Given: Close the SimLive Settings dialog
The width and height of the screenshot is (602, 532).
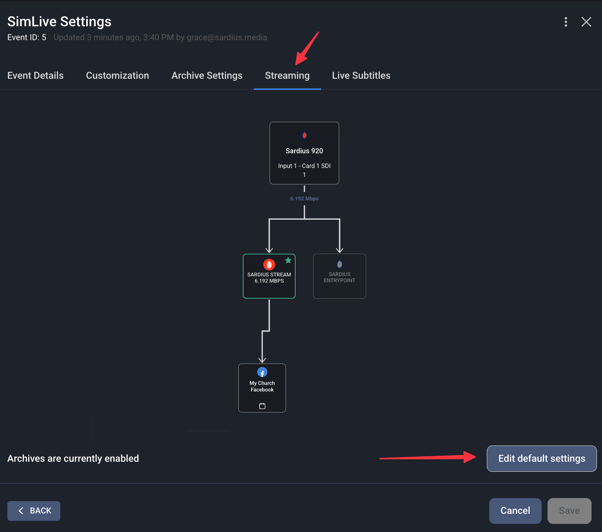Looking at the screenshot, I should click(586, 22).
